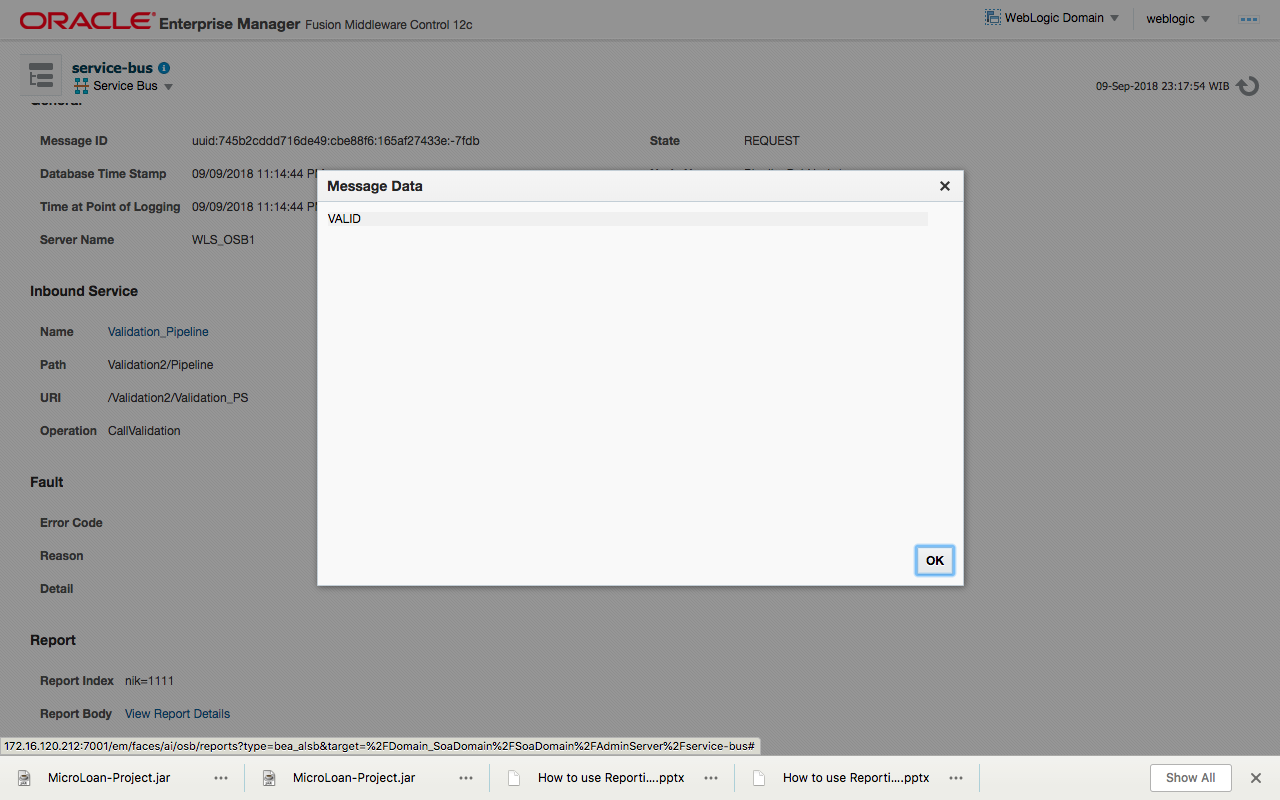Open options for second MicroLoan-Project.jar download
This screenshot has height=800, width=1280.
[466, 778]
